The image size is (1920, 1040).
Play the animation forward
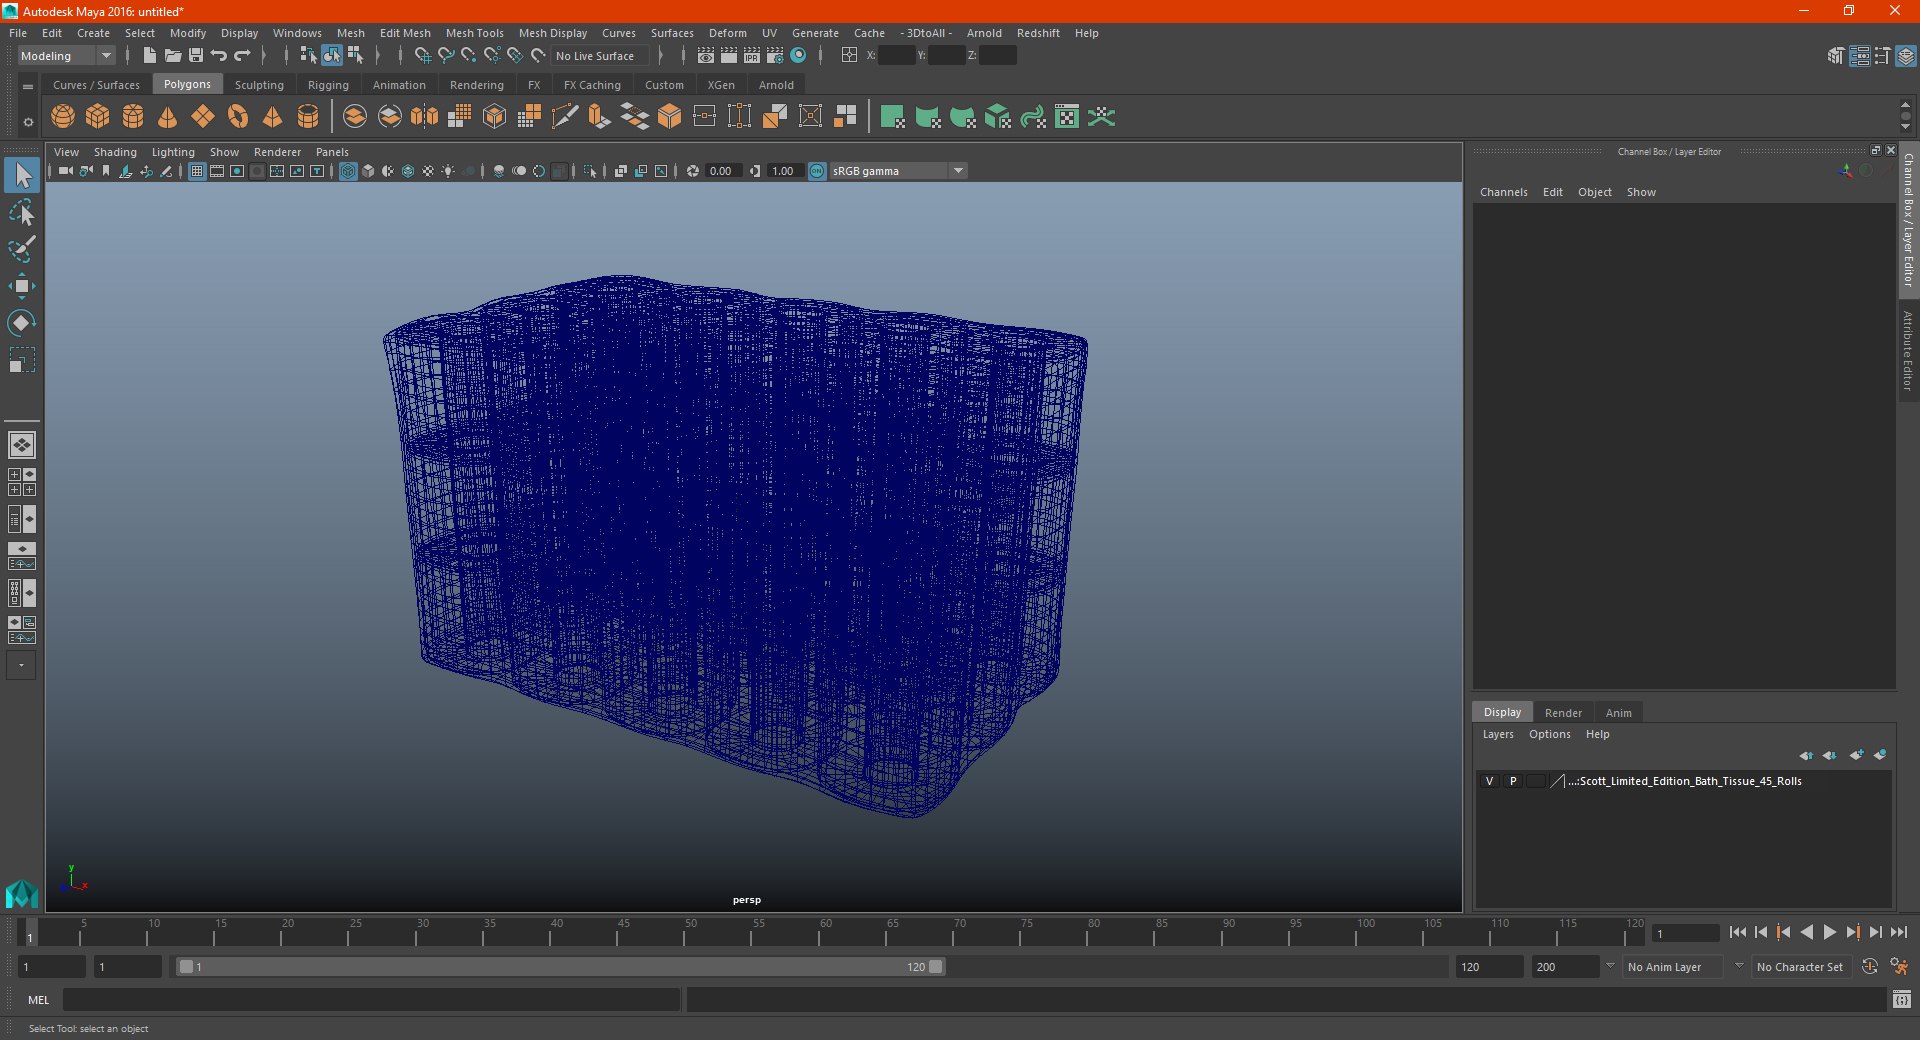[1829, 932]
